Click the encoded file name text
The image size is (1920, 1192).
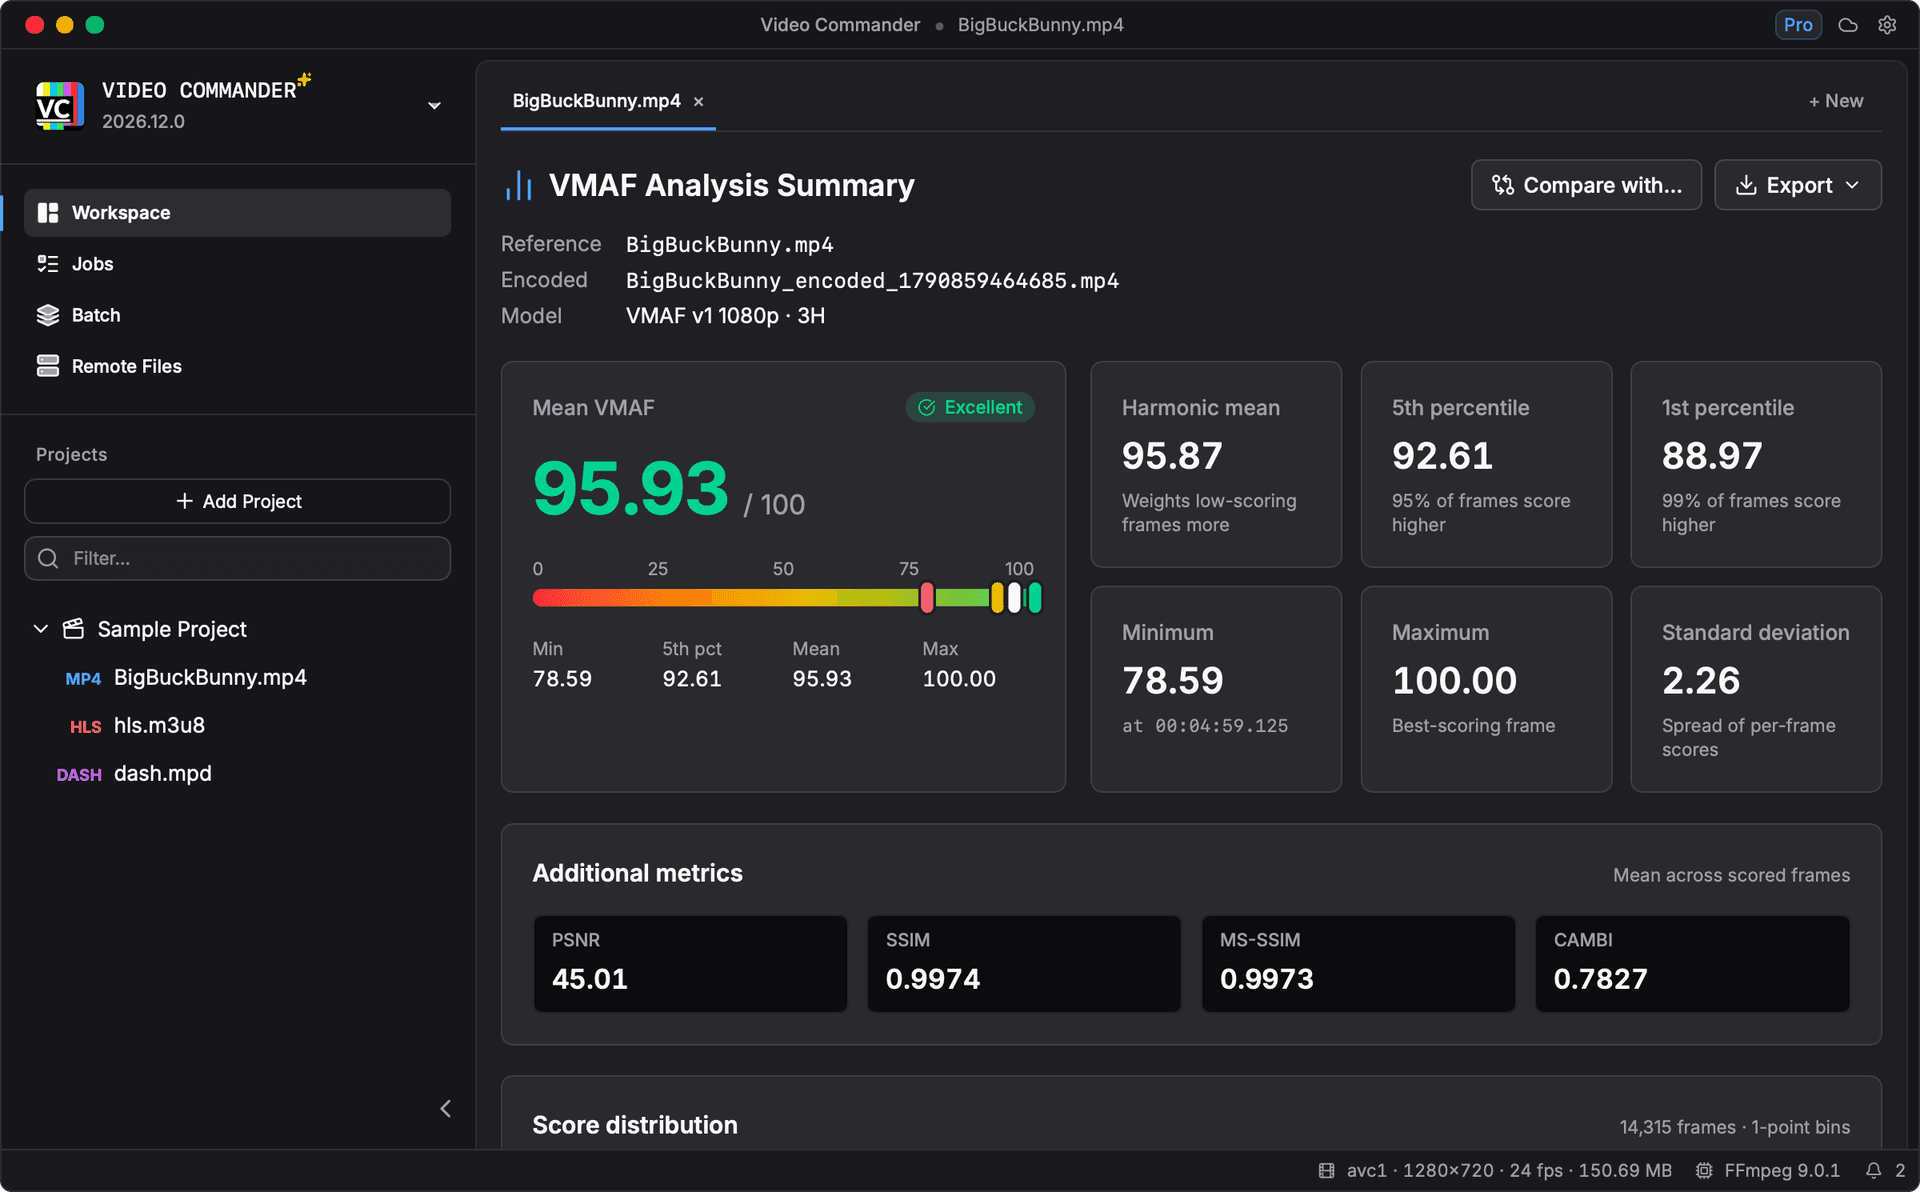click(872, 281)
